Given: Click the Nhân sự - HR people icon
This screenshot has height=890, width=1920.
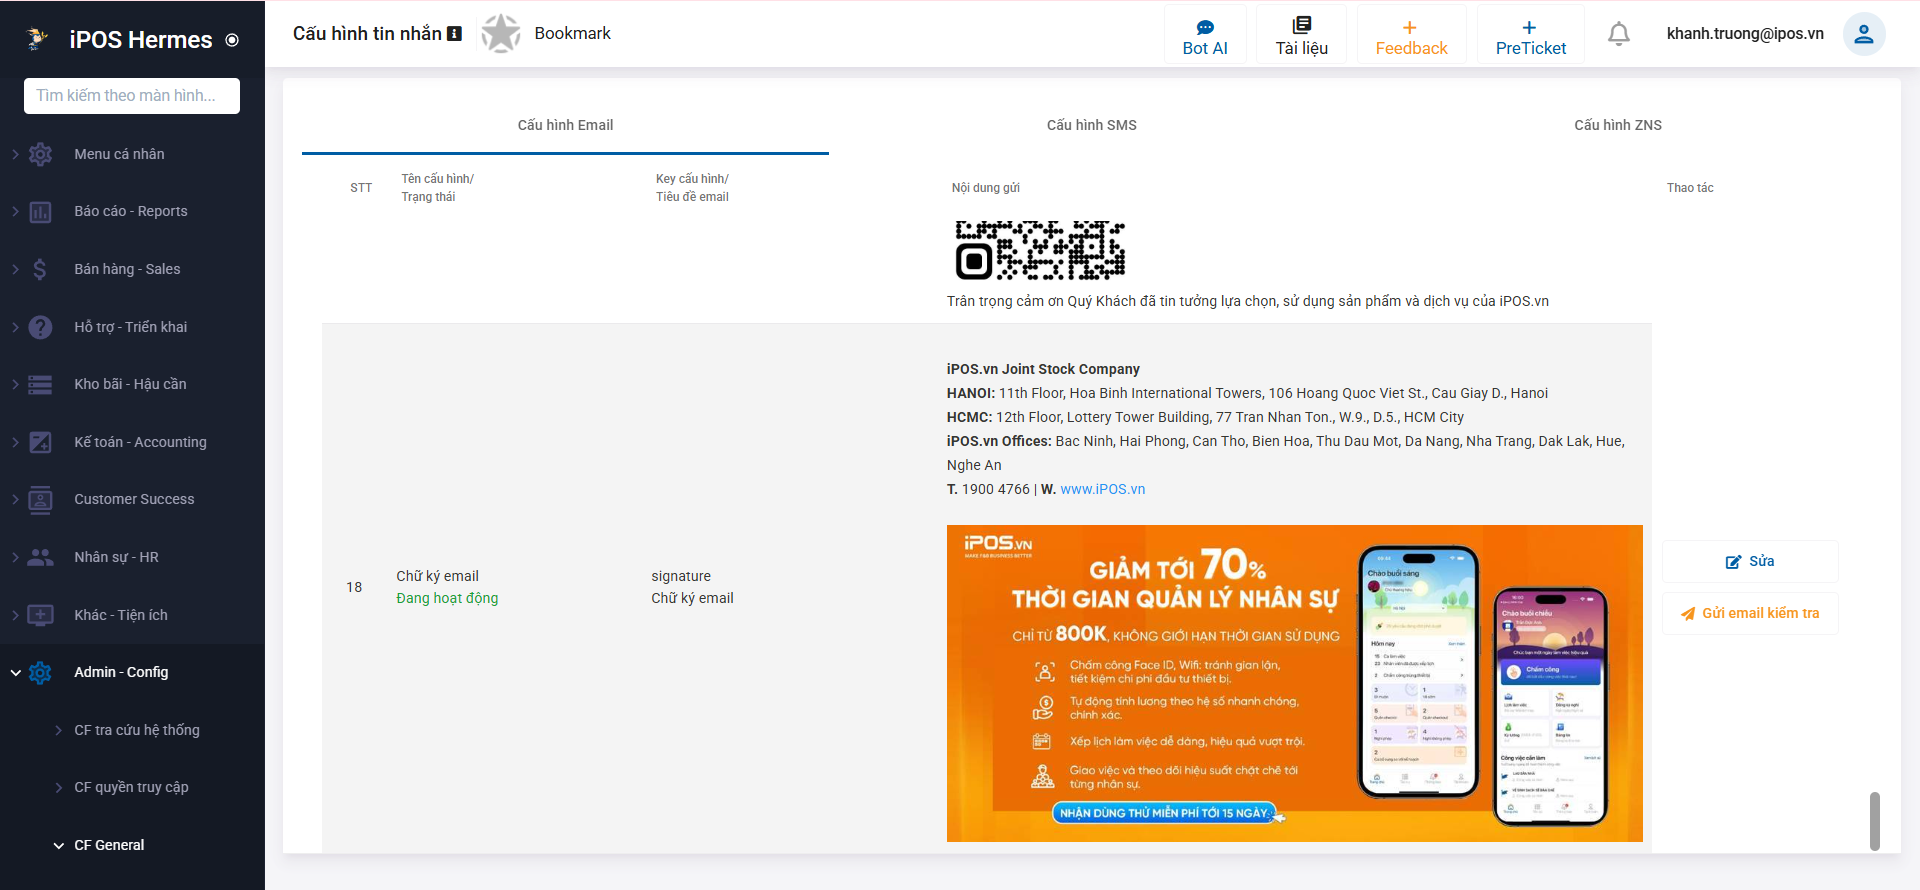Looking at the screenshot, I should coord(40,557).
